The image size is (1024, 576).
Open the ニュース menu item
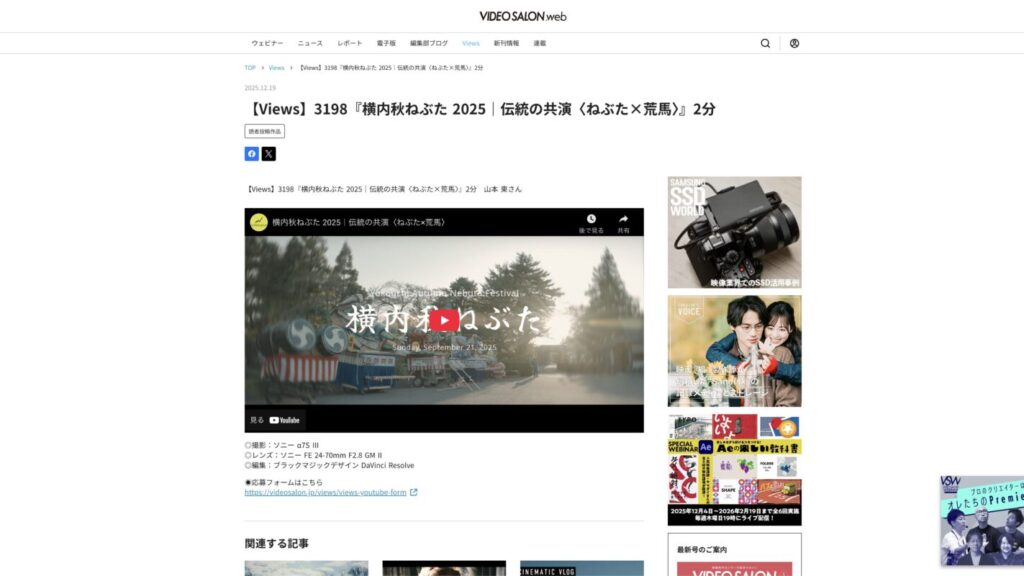click(x=310, y=43)
